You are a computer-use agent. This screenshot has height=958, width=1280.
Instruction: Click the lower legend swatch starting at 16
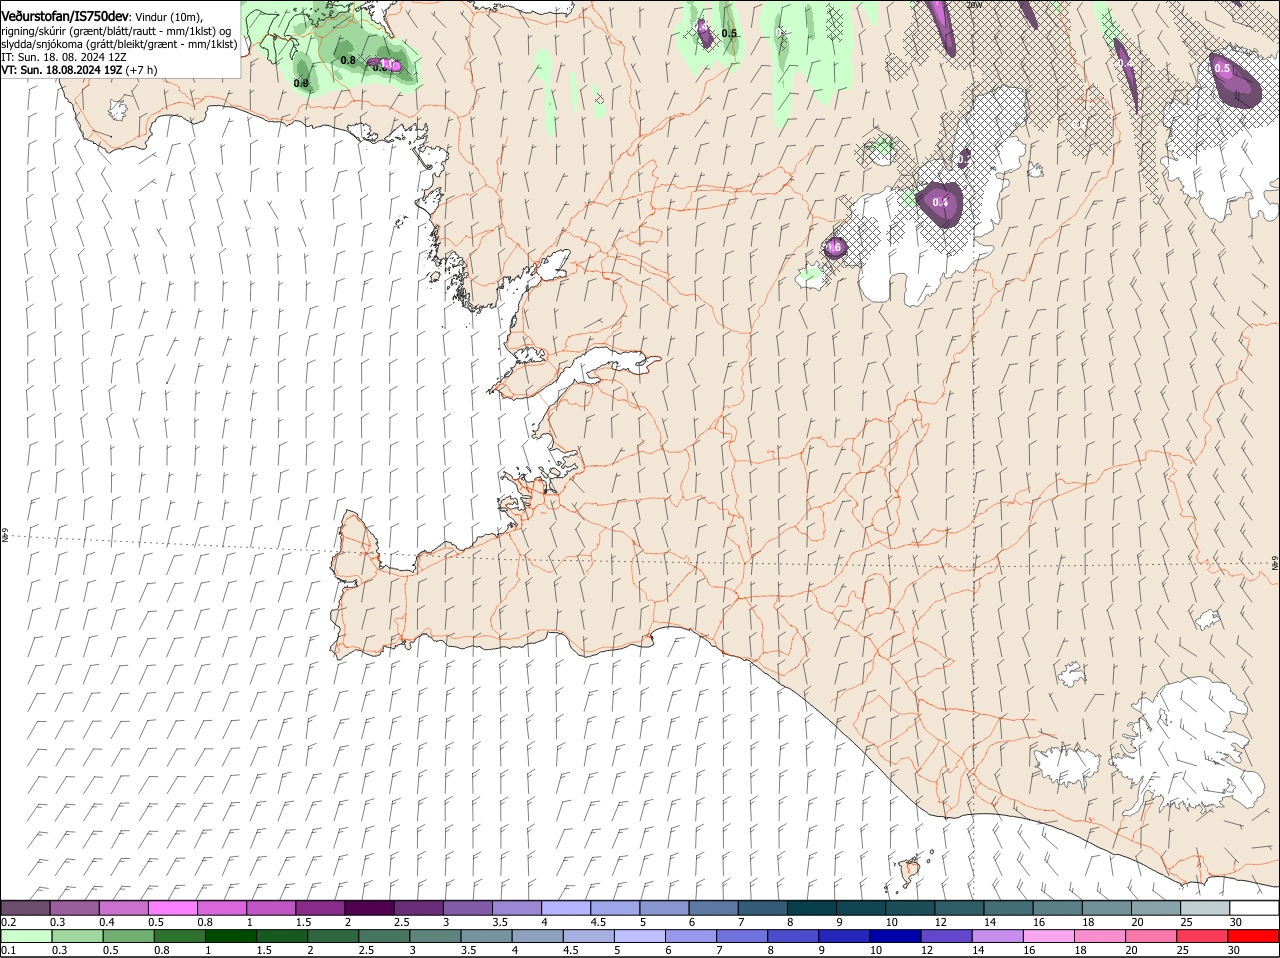pyautogui.click(x=1048, y=937)
